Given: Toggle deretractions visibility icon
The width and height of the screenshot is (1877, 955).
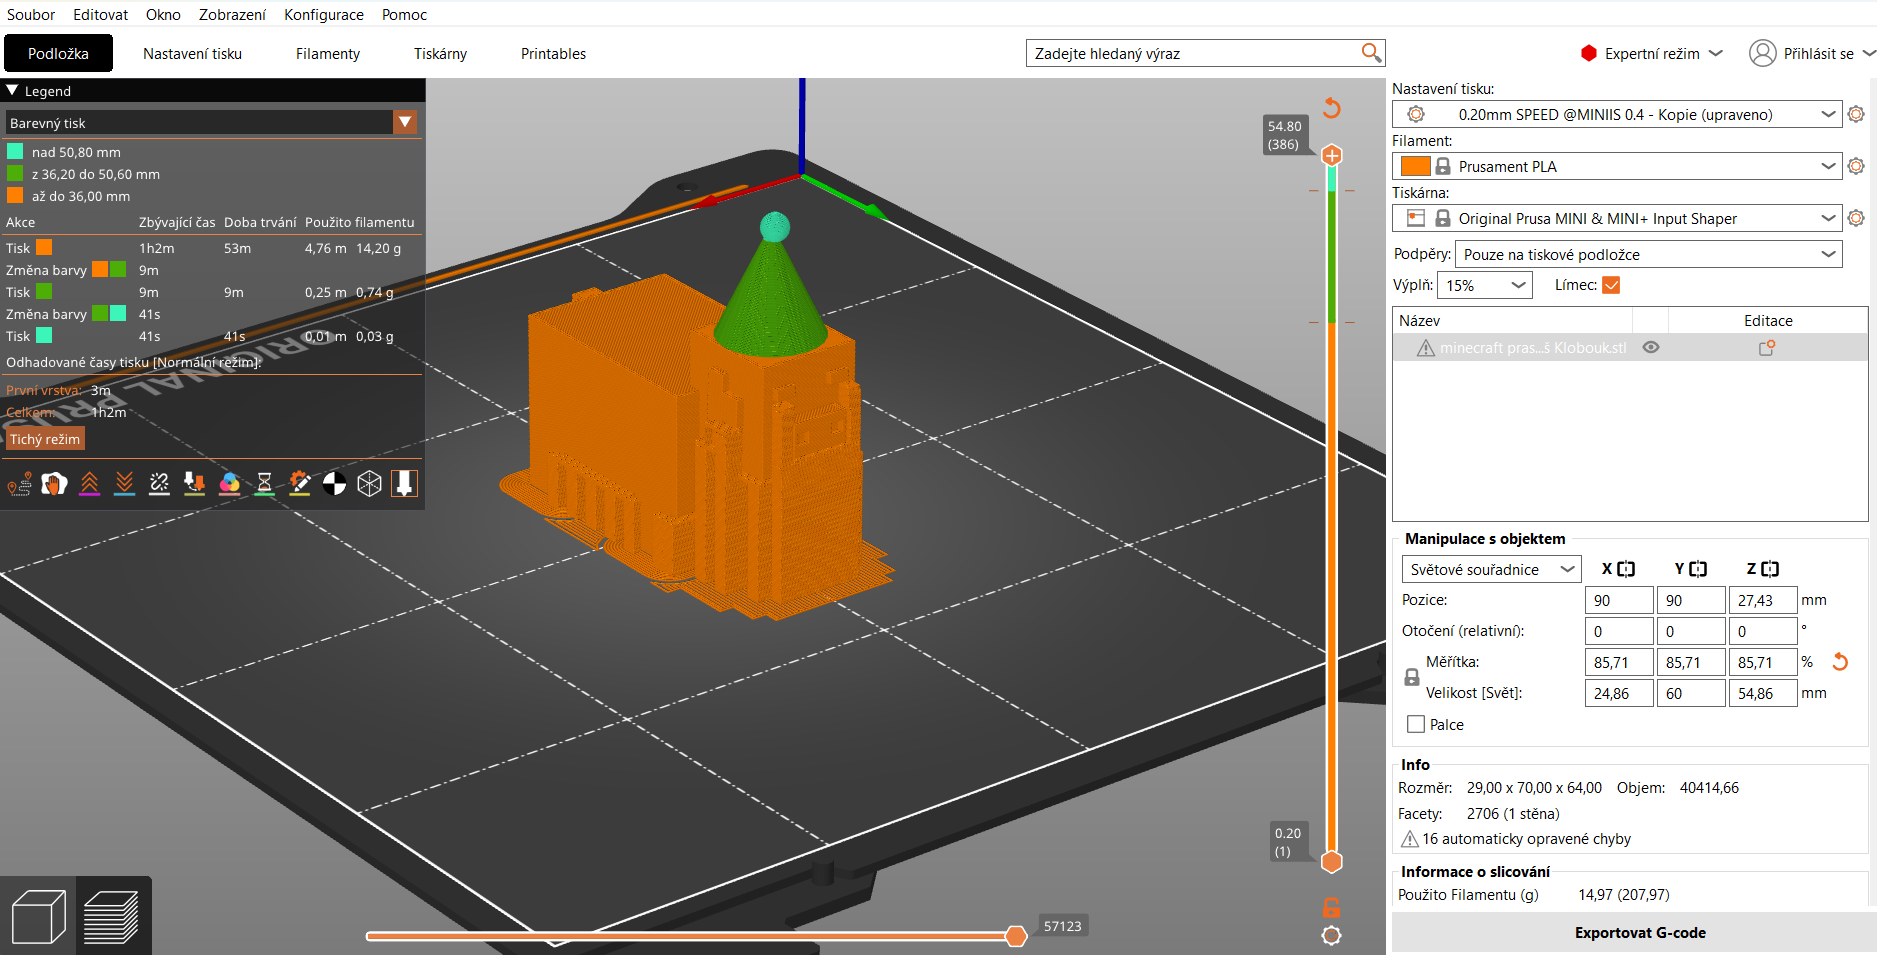Looking at the screenshot, I should point(124,485).
